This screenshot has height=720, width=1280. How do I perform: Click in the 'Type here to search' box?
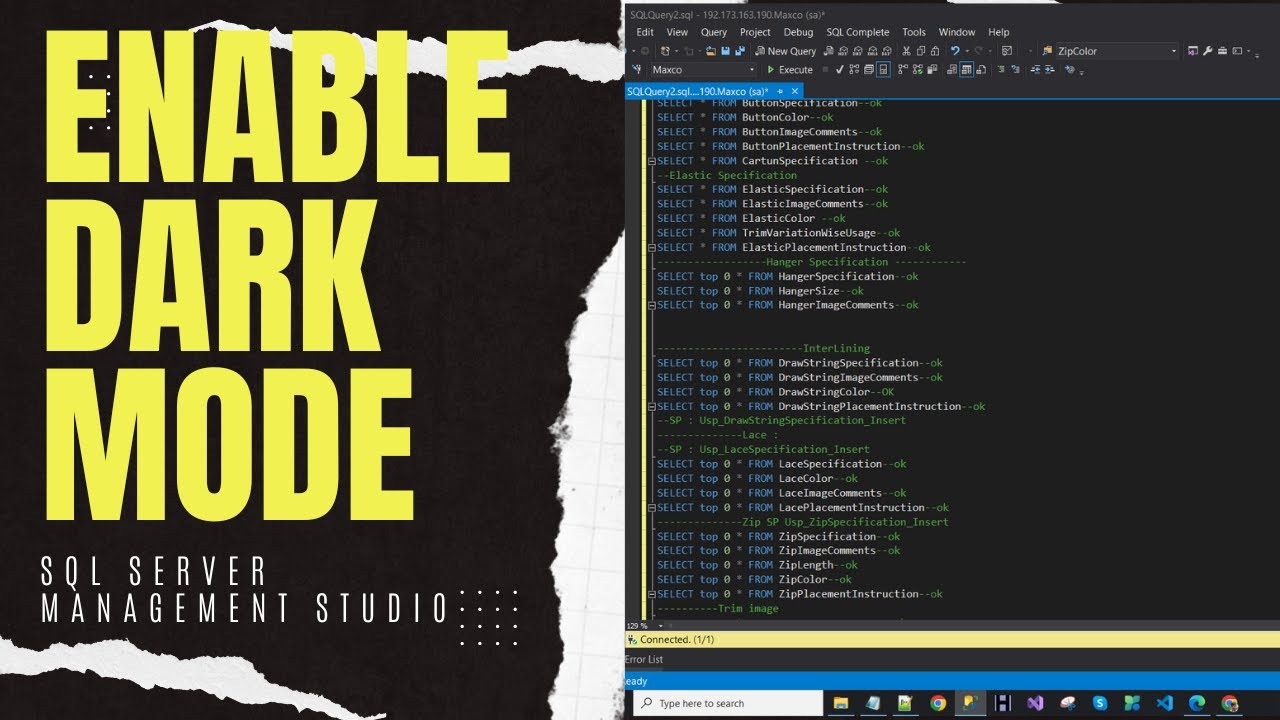(x=728, y=704)
